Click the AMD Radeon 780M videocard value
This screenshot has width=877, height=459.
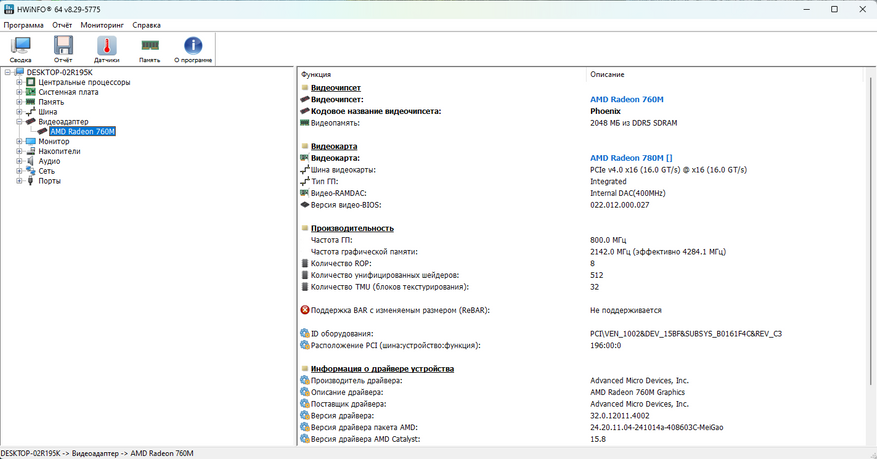pyautogui.click(x=630, y=158)
